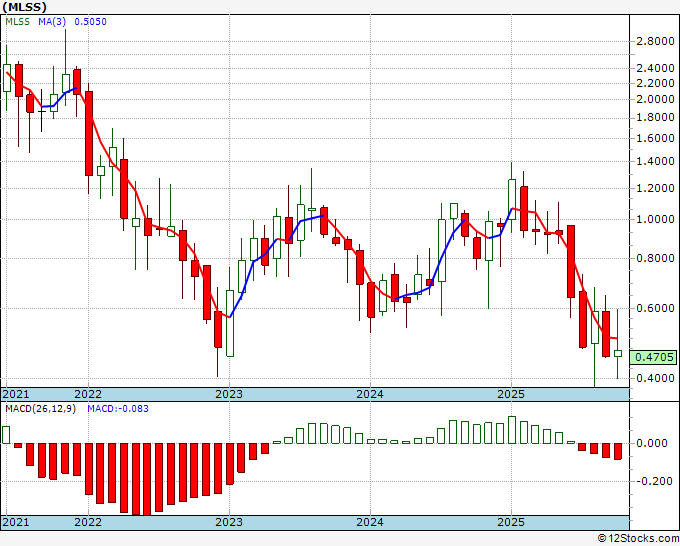The width and height of the screenshot is (680, 546).
Task: Click the large red January 2022 candlestick
Action: pos(89,134)
